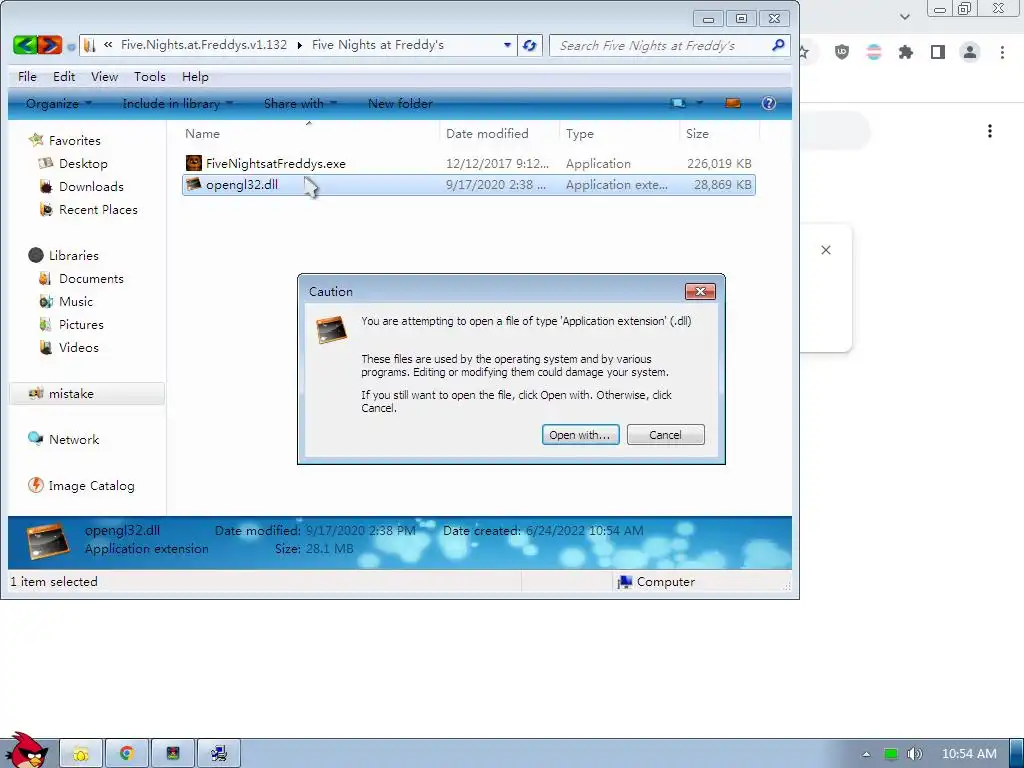Click the New folder button
The image size is (1024, 768).
pyautogui.click(x=400, y=103)
